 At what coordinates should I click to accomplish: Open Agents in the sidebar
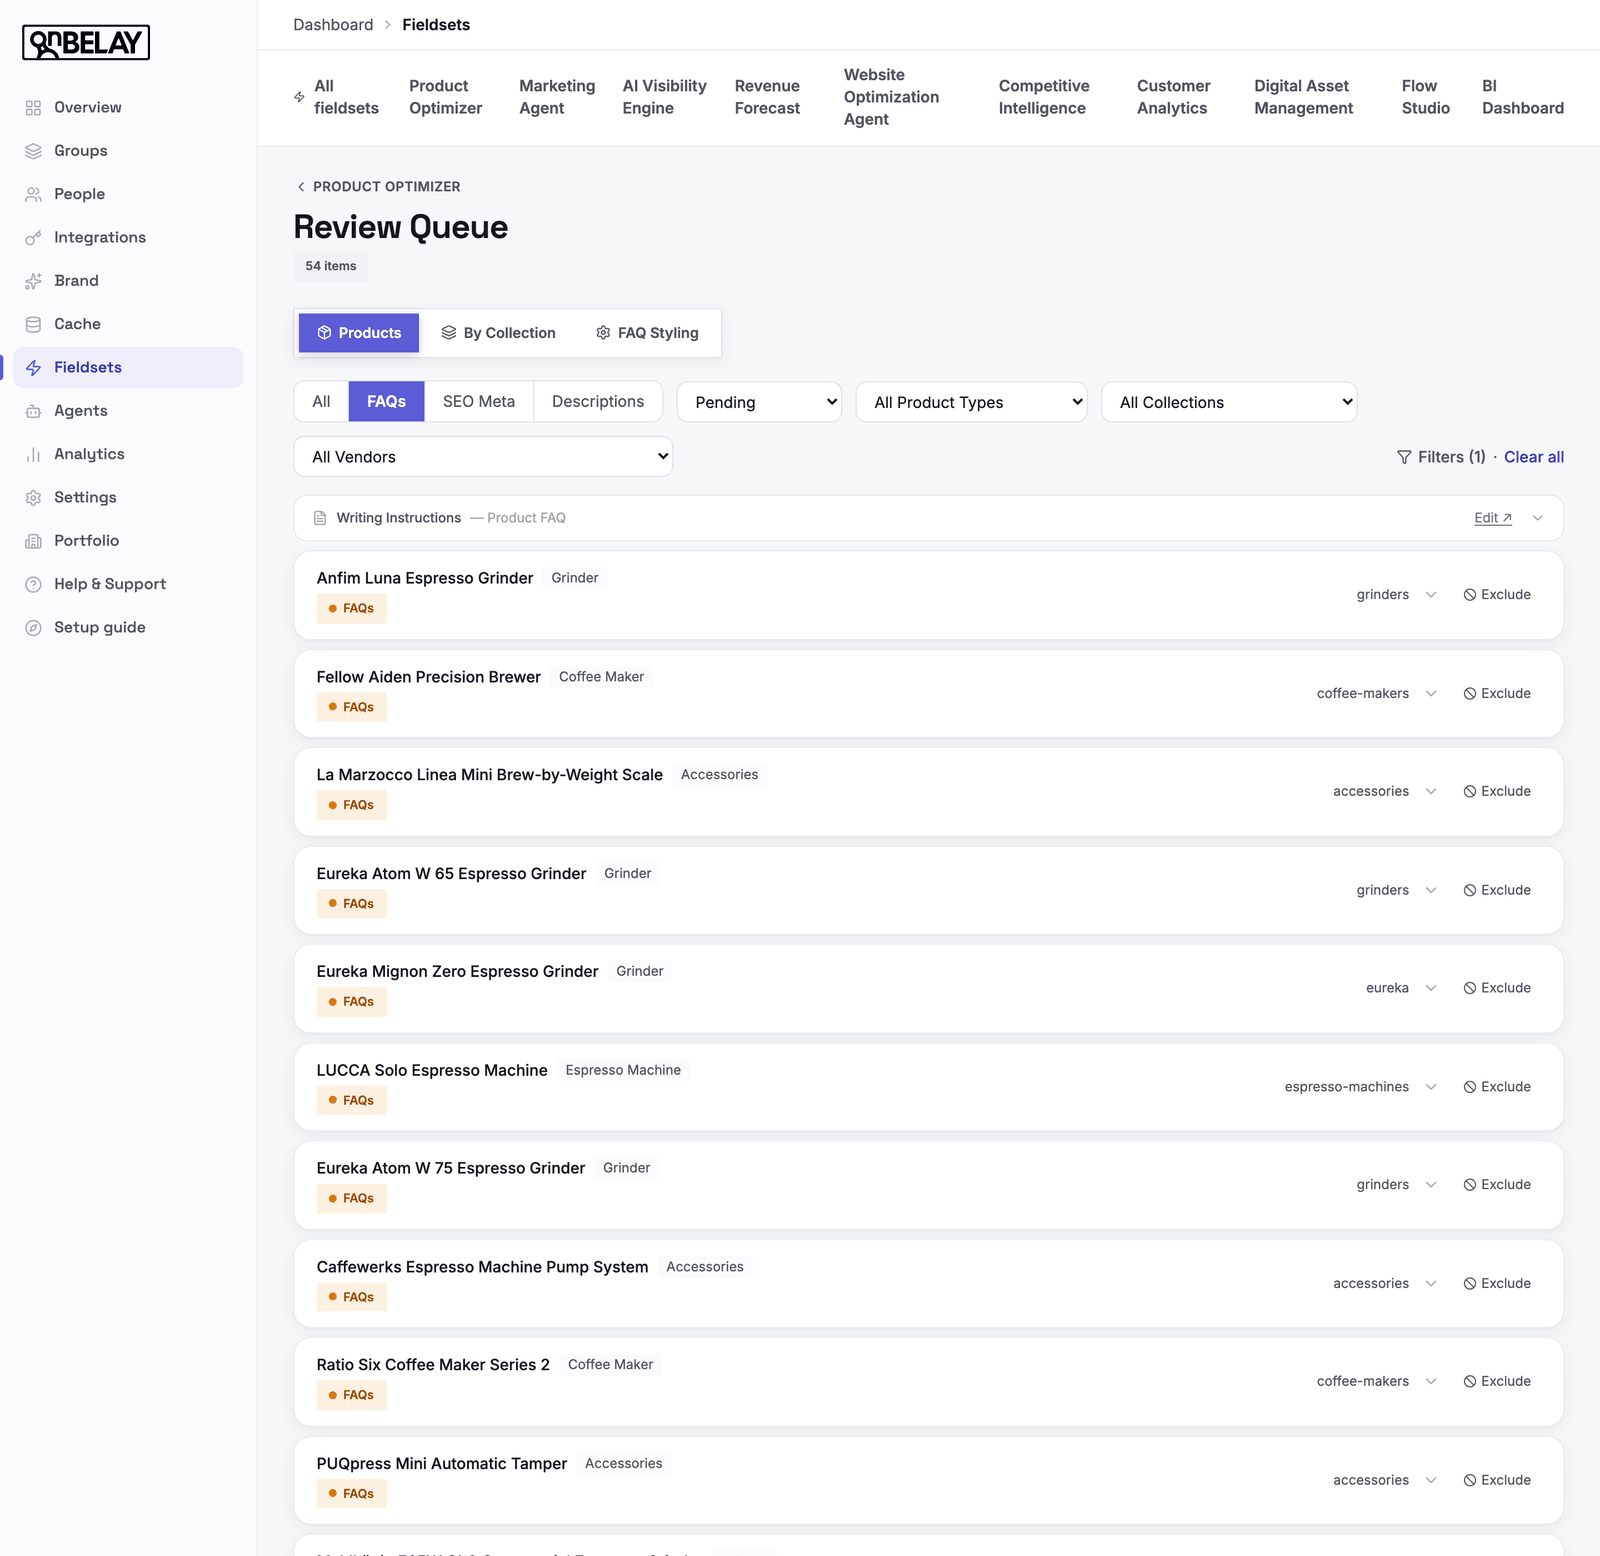80,411
